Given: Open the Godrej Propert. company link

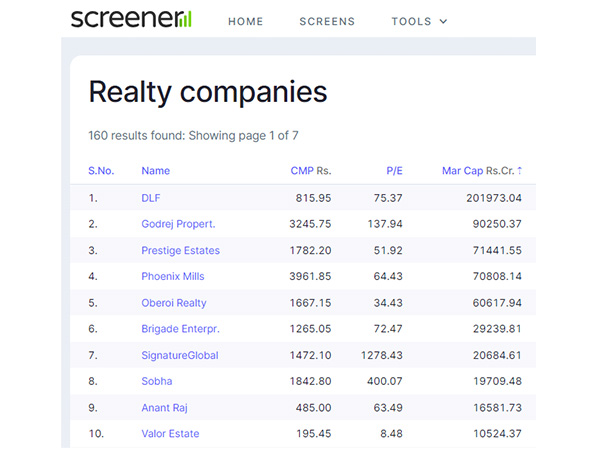Looking at the screenshot, I should pyautogui.click(x=178, y=224).
